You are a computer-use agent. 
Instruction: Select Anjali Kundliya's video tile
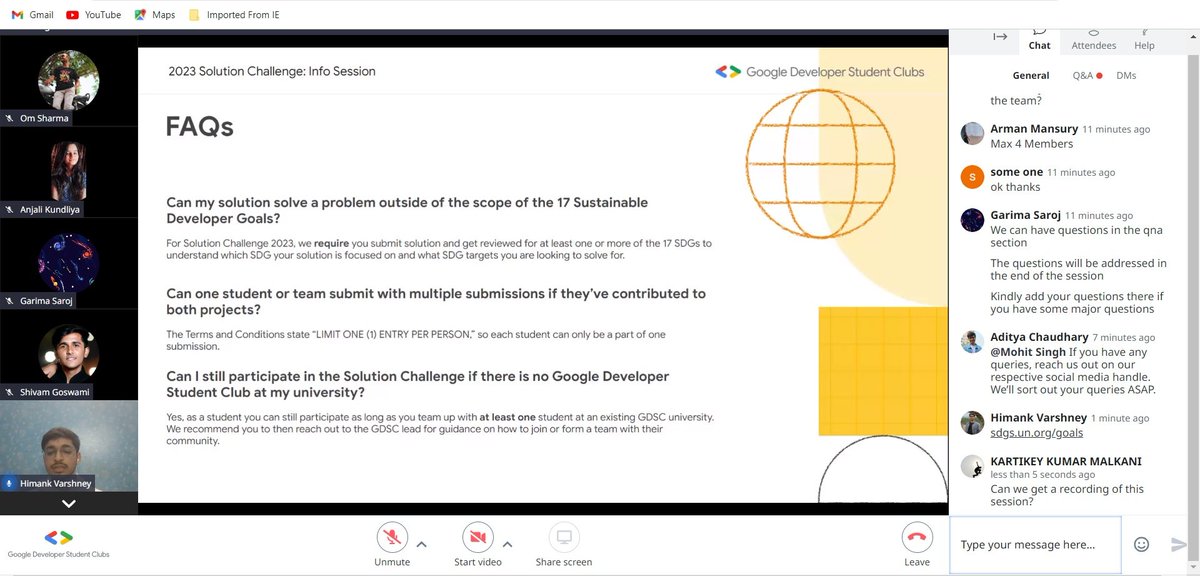(68, 172)
